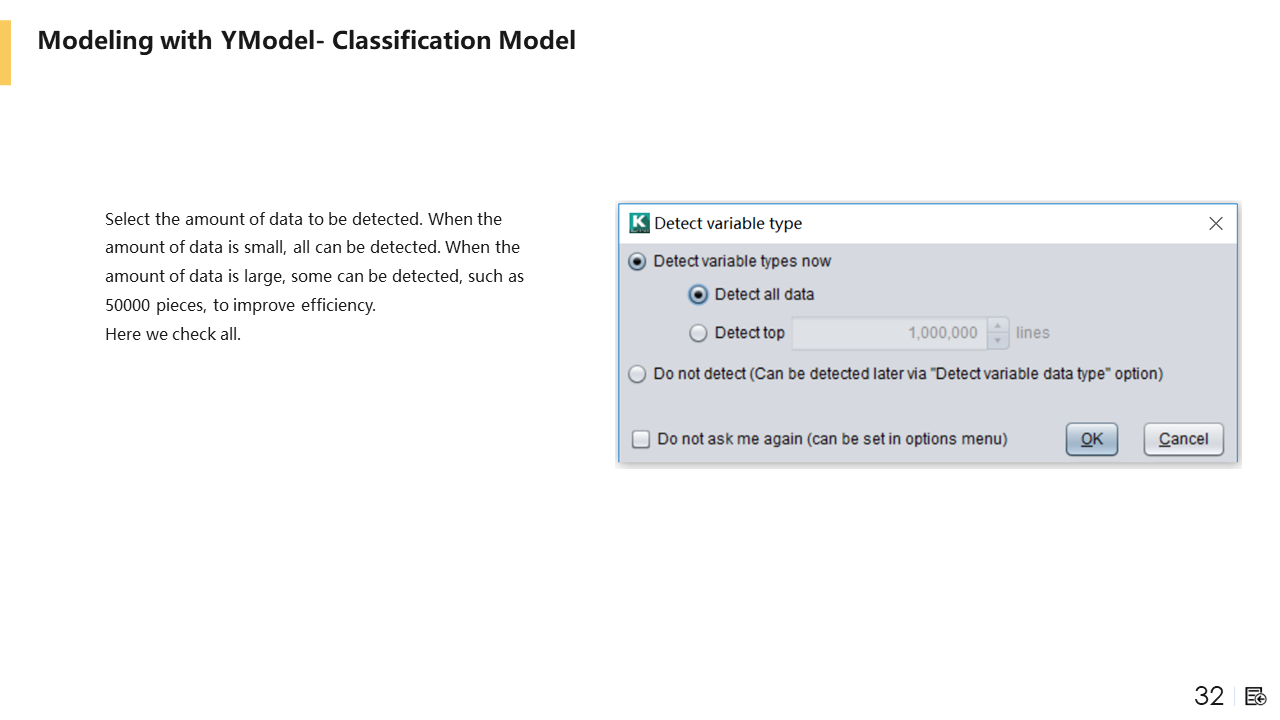Click the yellow accent bar beside the title

tap(5, 52)
